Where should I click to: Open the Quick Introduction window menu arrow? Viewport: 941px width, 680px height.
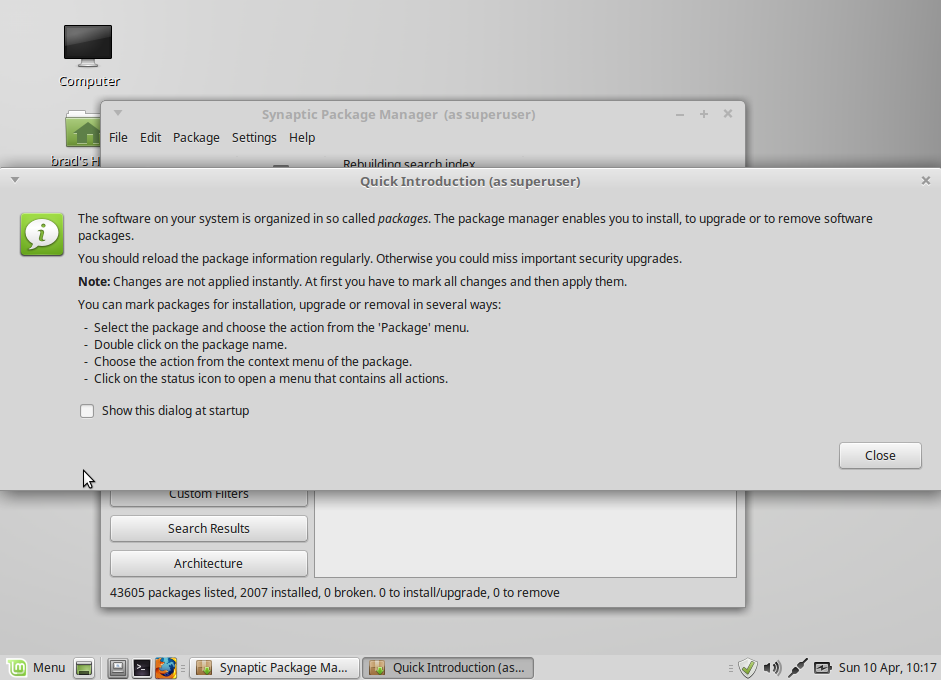tap(15, 179)
